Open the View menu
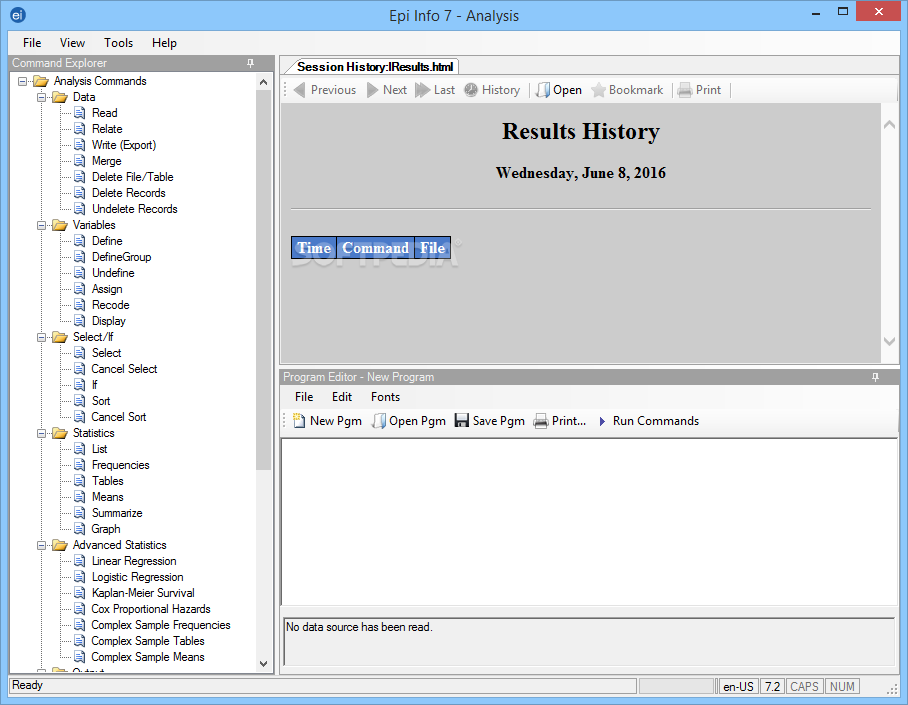Image resolution: width=908 pixels, height=705 pixels. [72, 43]
